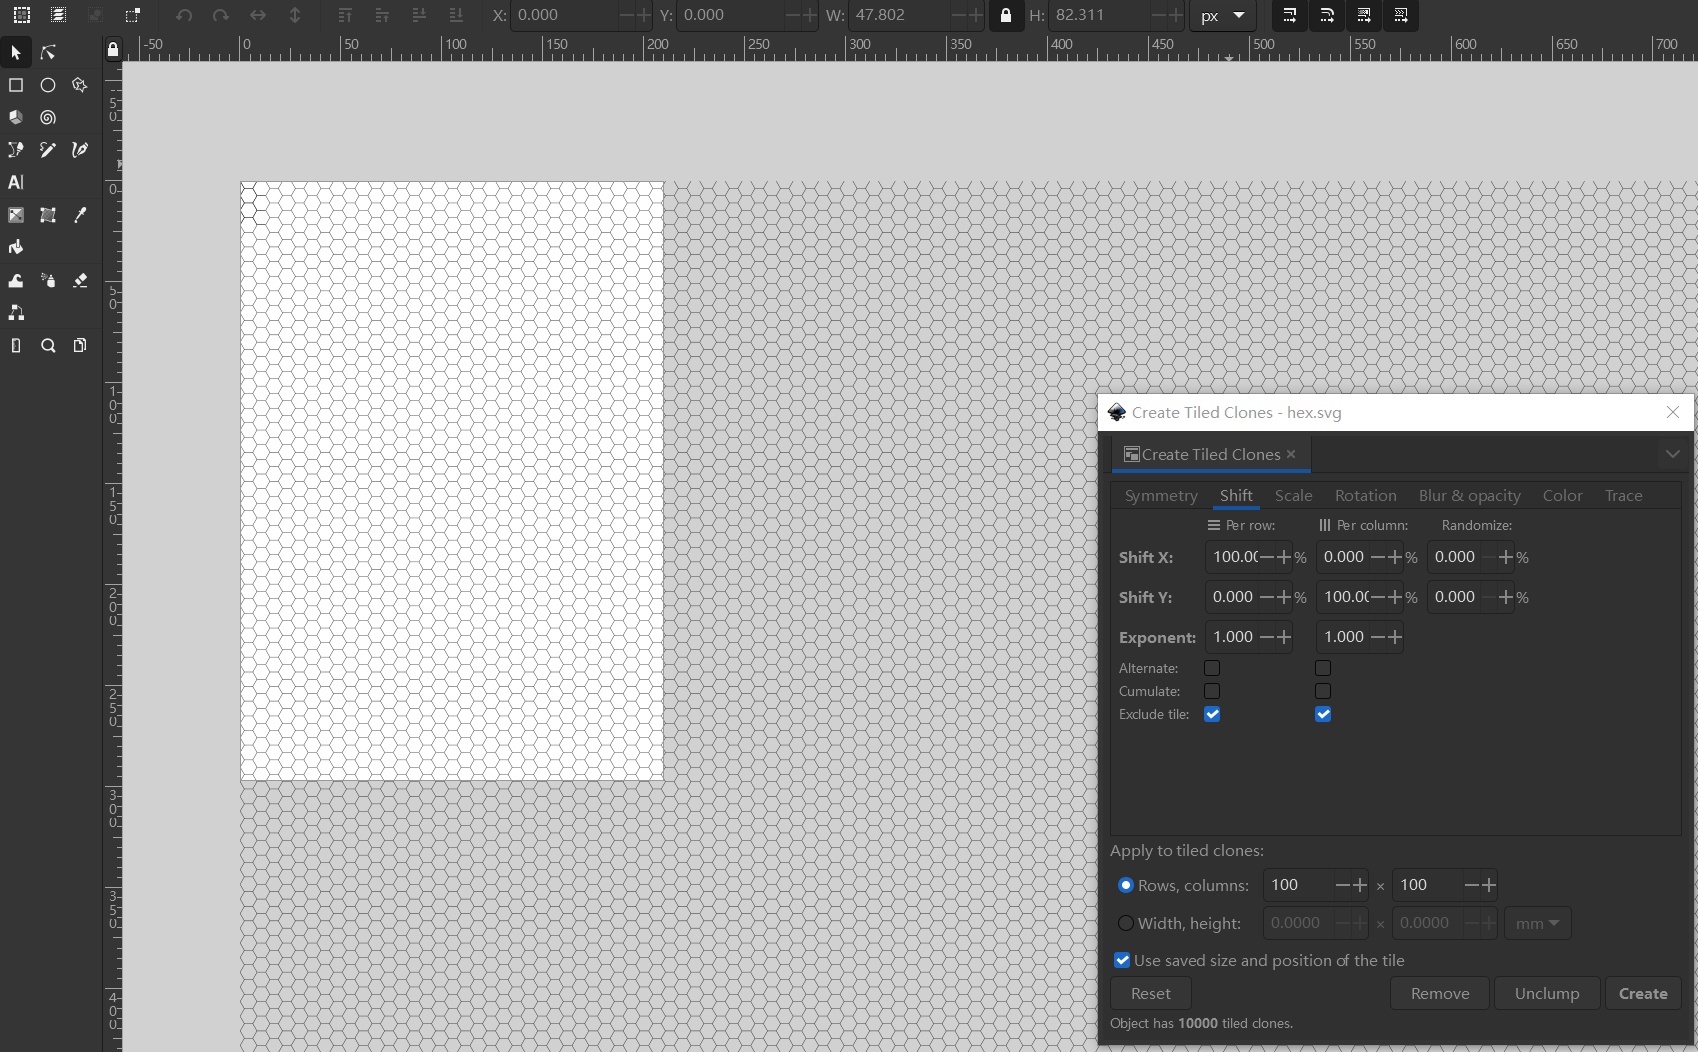Enable Cumulate per row checkbox
1698x1052 pixels.
pyautogui.click(x=1212, y=691)
